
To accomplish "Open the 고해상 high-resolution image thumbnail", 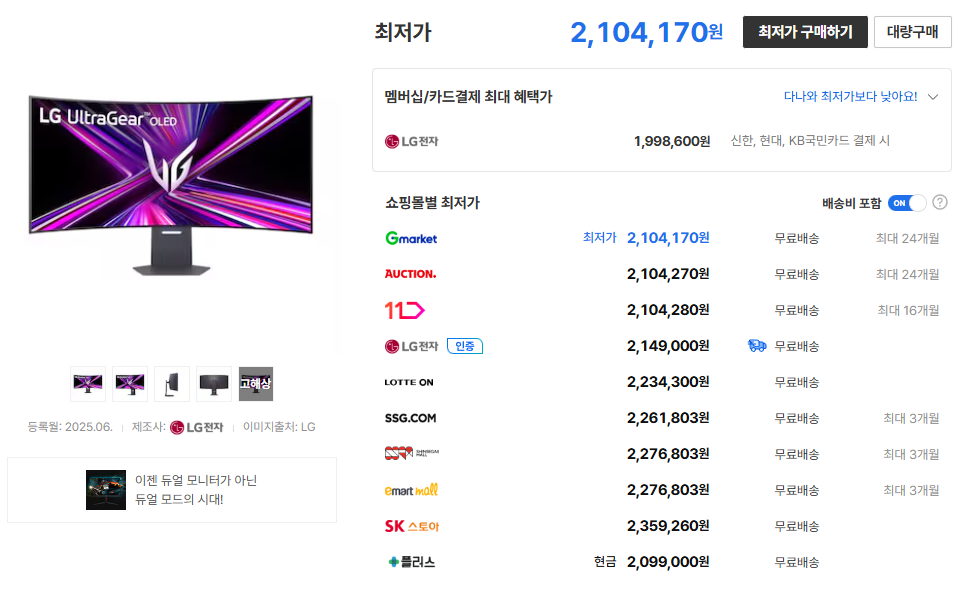I will (256, 383).
